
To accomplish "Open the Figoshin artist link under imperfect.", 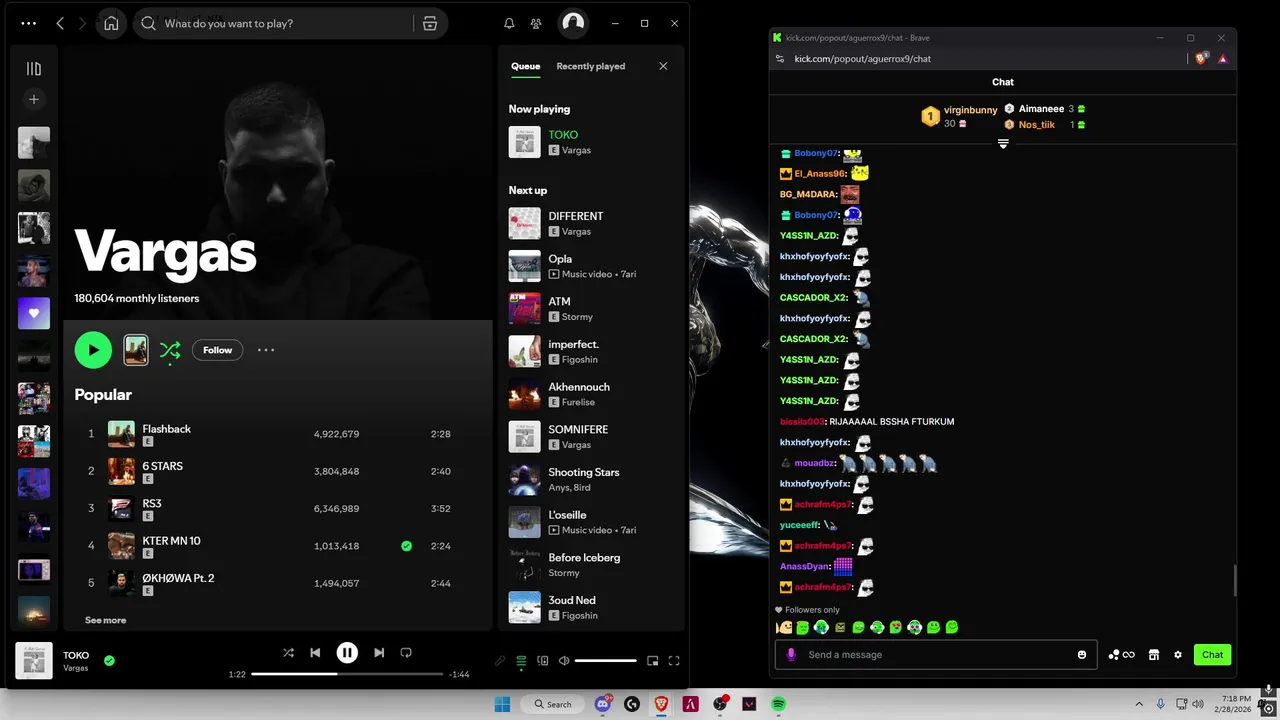I will [580, 359].
